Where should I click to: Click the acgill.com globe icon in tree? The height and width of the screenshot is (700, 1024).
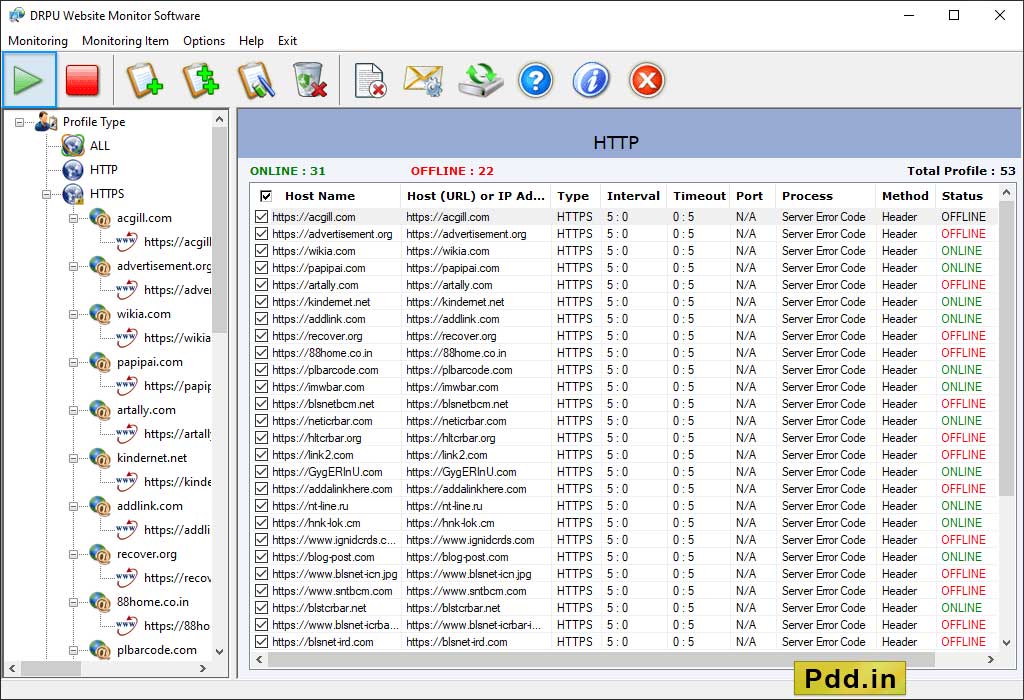pyautogui.click(x=100, y=218)
